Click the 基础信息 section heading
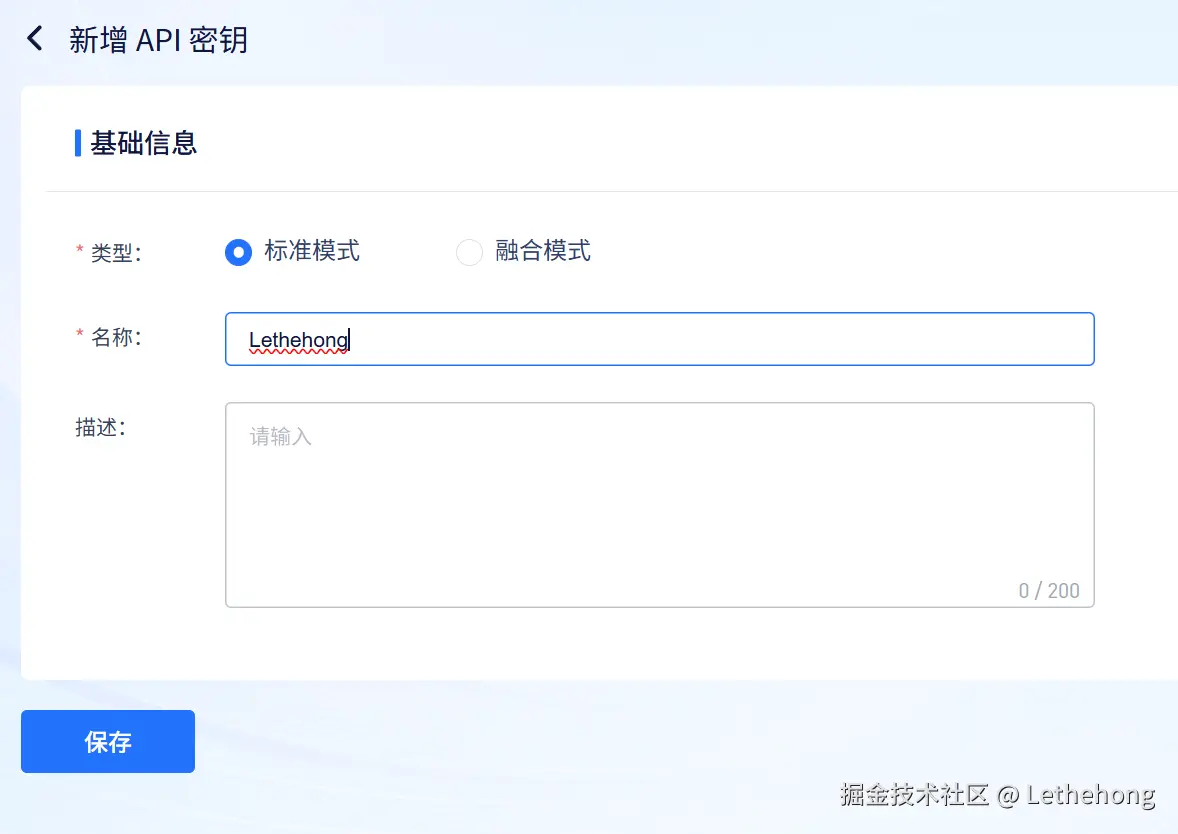 pos(143,143)
